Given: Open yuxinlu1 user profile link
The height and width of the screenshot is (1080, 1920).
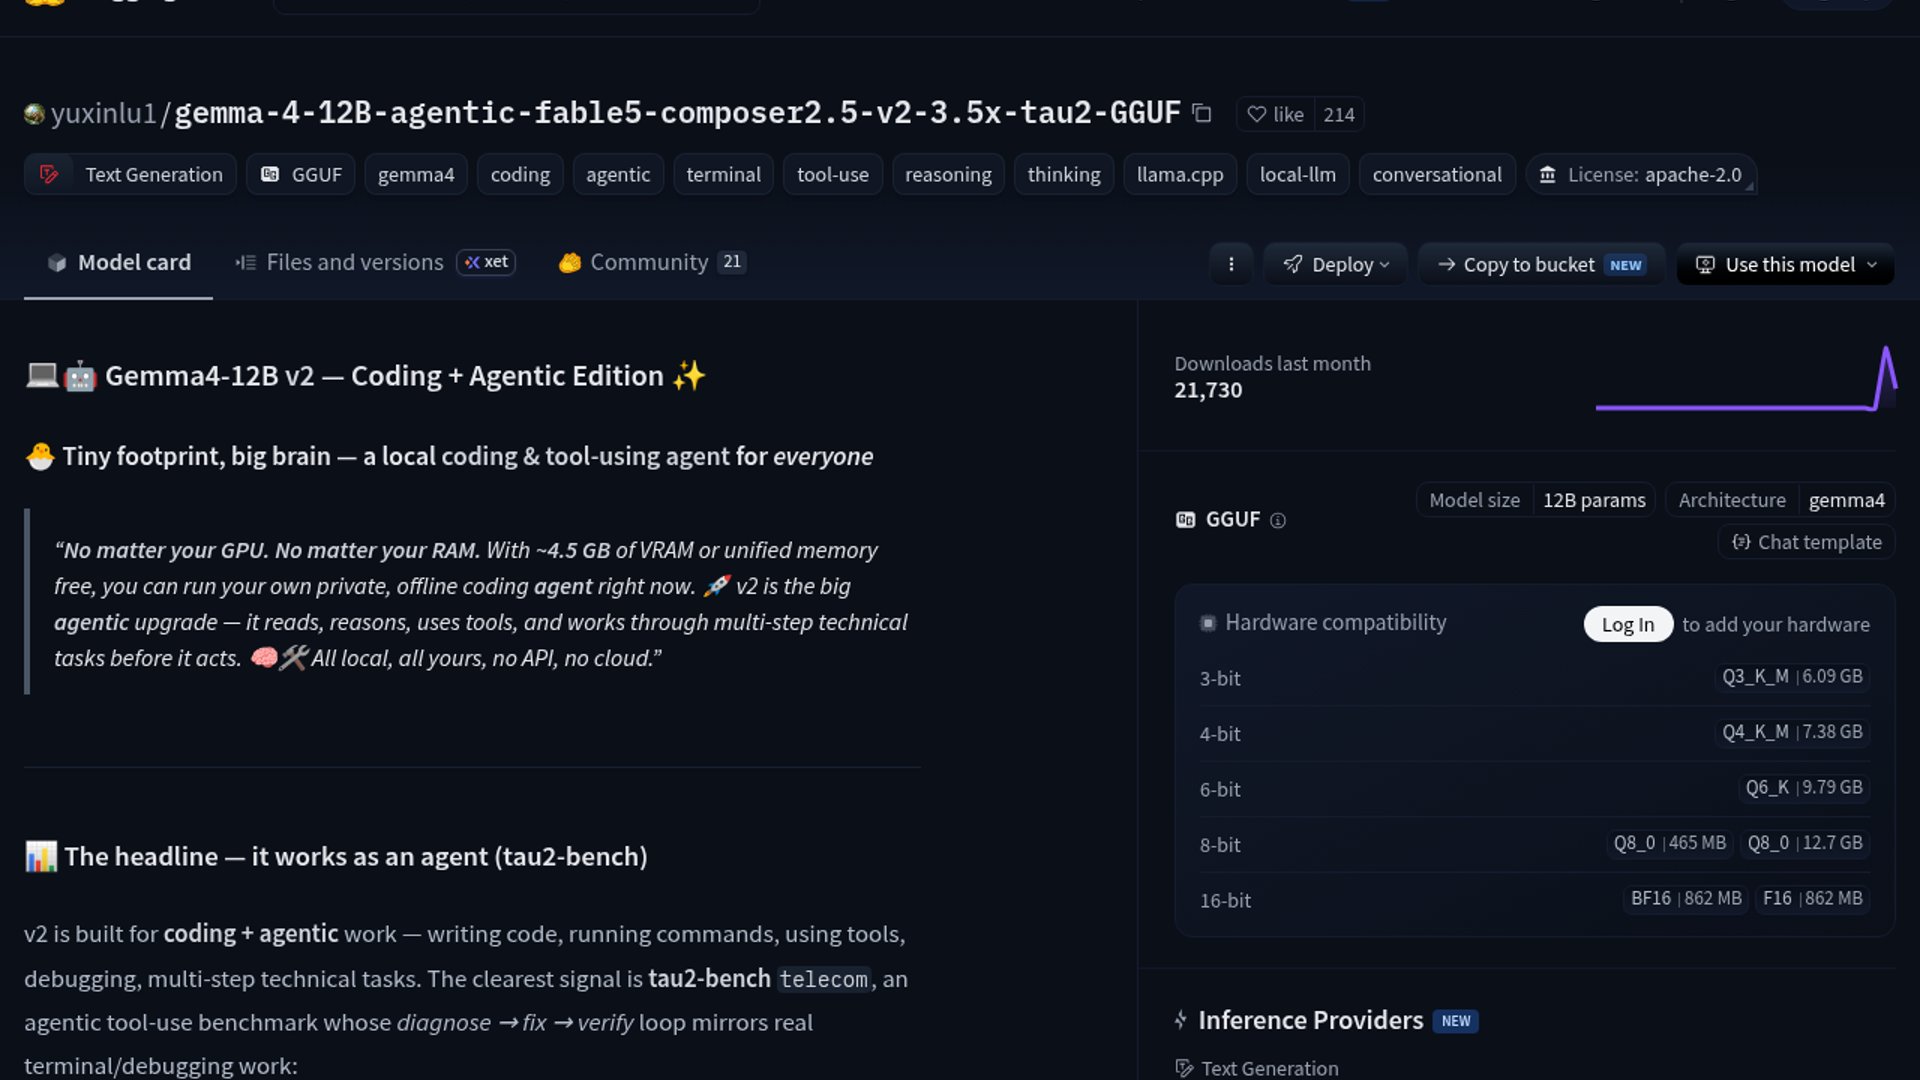Looking at the screenshot, I should 103,113.
